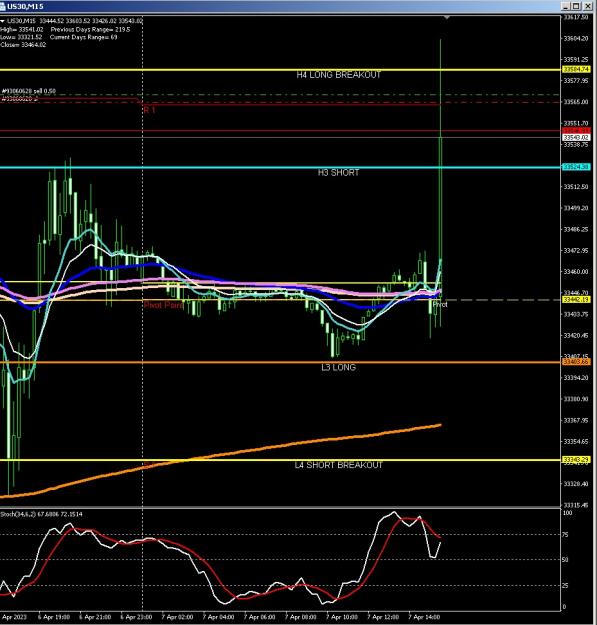Maximize the US30,M15 chart window
Viewport: 597px width, 625px height.
[576, 6]
